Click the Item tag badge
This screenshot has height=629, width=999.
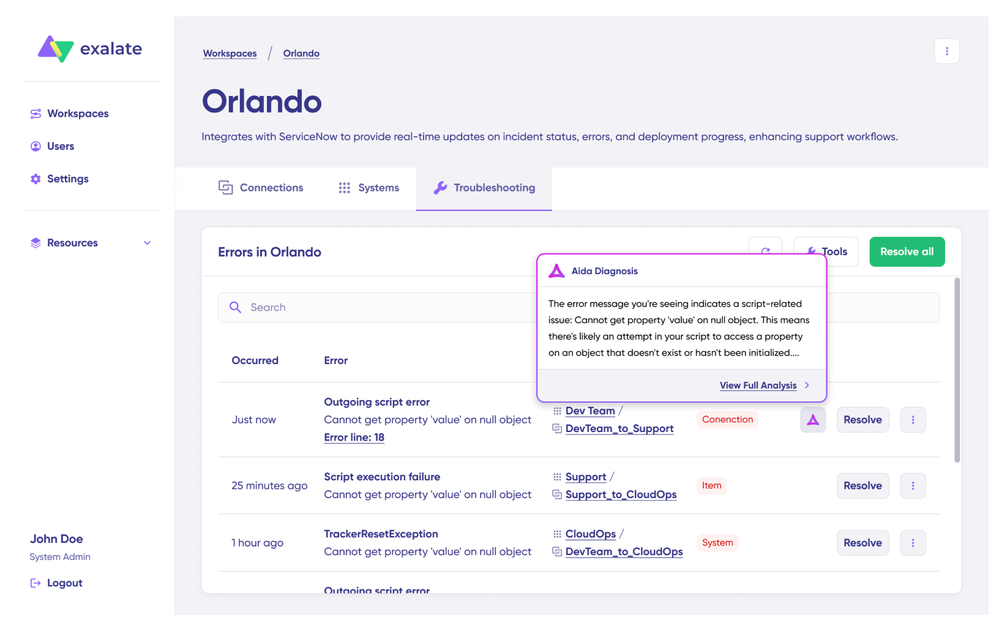coord(712,486)
